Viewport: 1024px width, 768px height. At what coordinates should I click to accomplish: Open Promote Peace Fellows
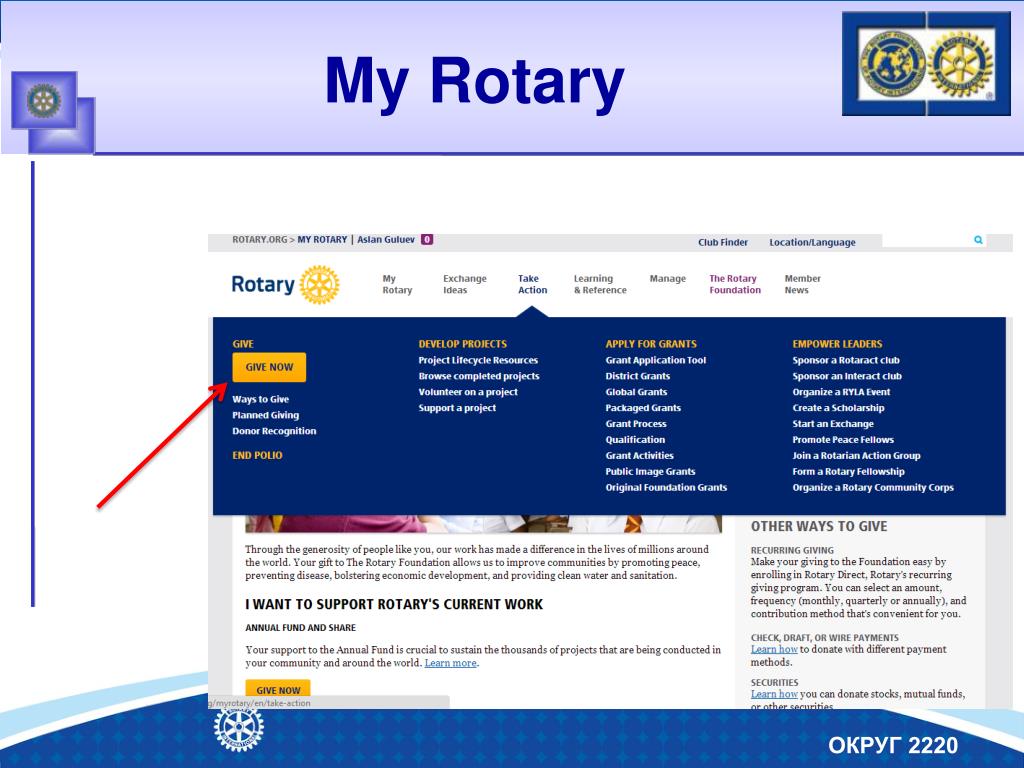[843, 440]
